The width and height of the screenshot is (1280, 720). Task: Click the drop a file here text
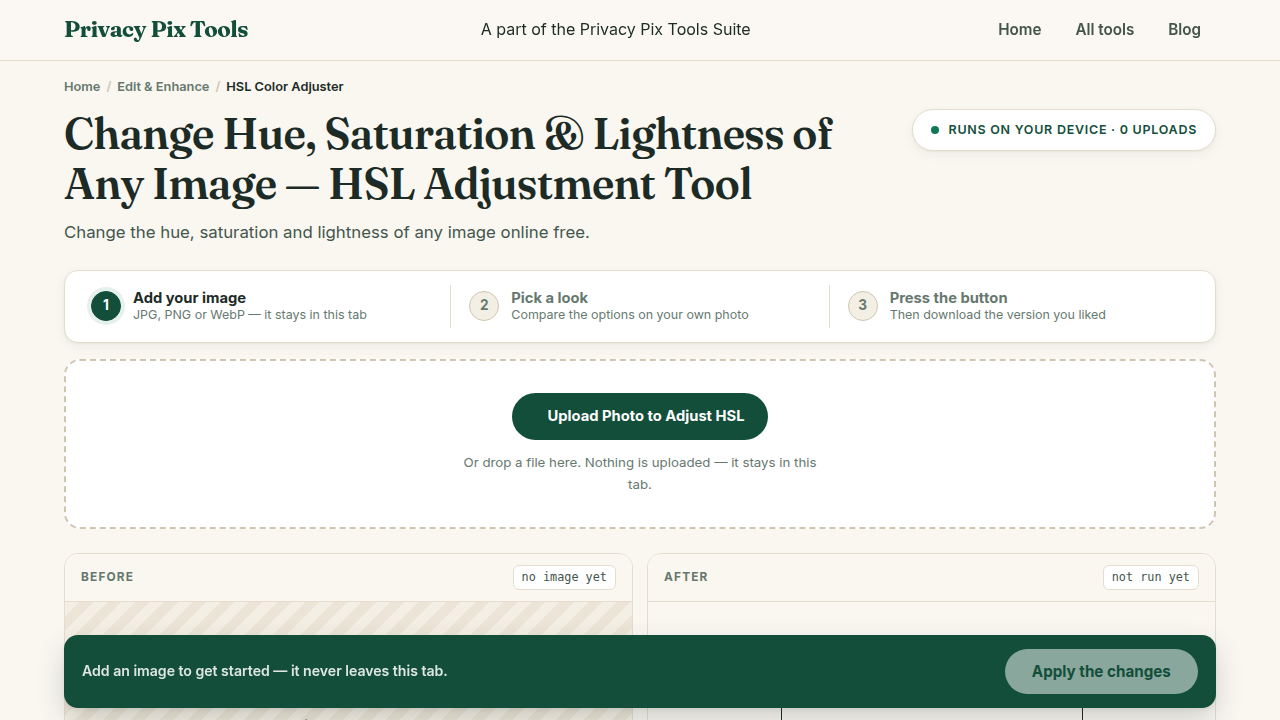click(x=640, y=474)
